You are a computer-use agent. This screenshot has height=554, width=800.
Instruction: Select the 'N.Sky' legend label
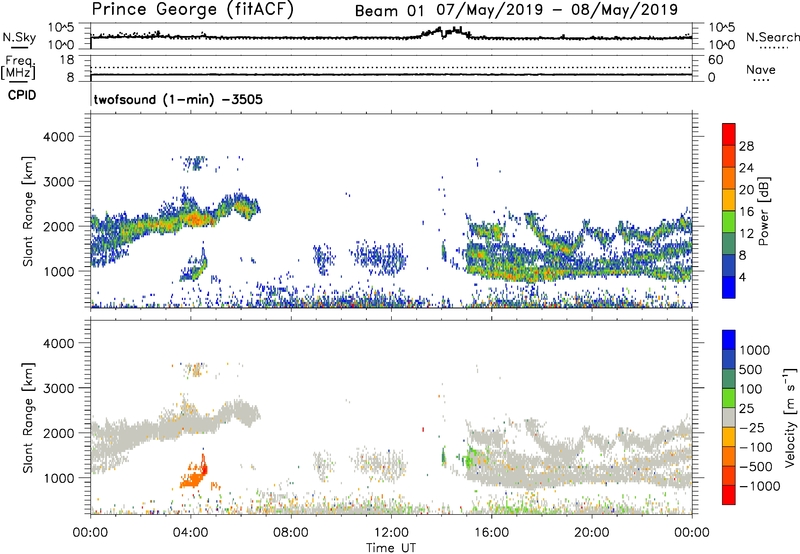(x=19, y=37)
